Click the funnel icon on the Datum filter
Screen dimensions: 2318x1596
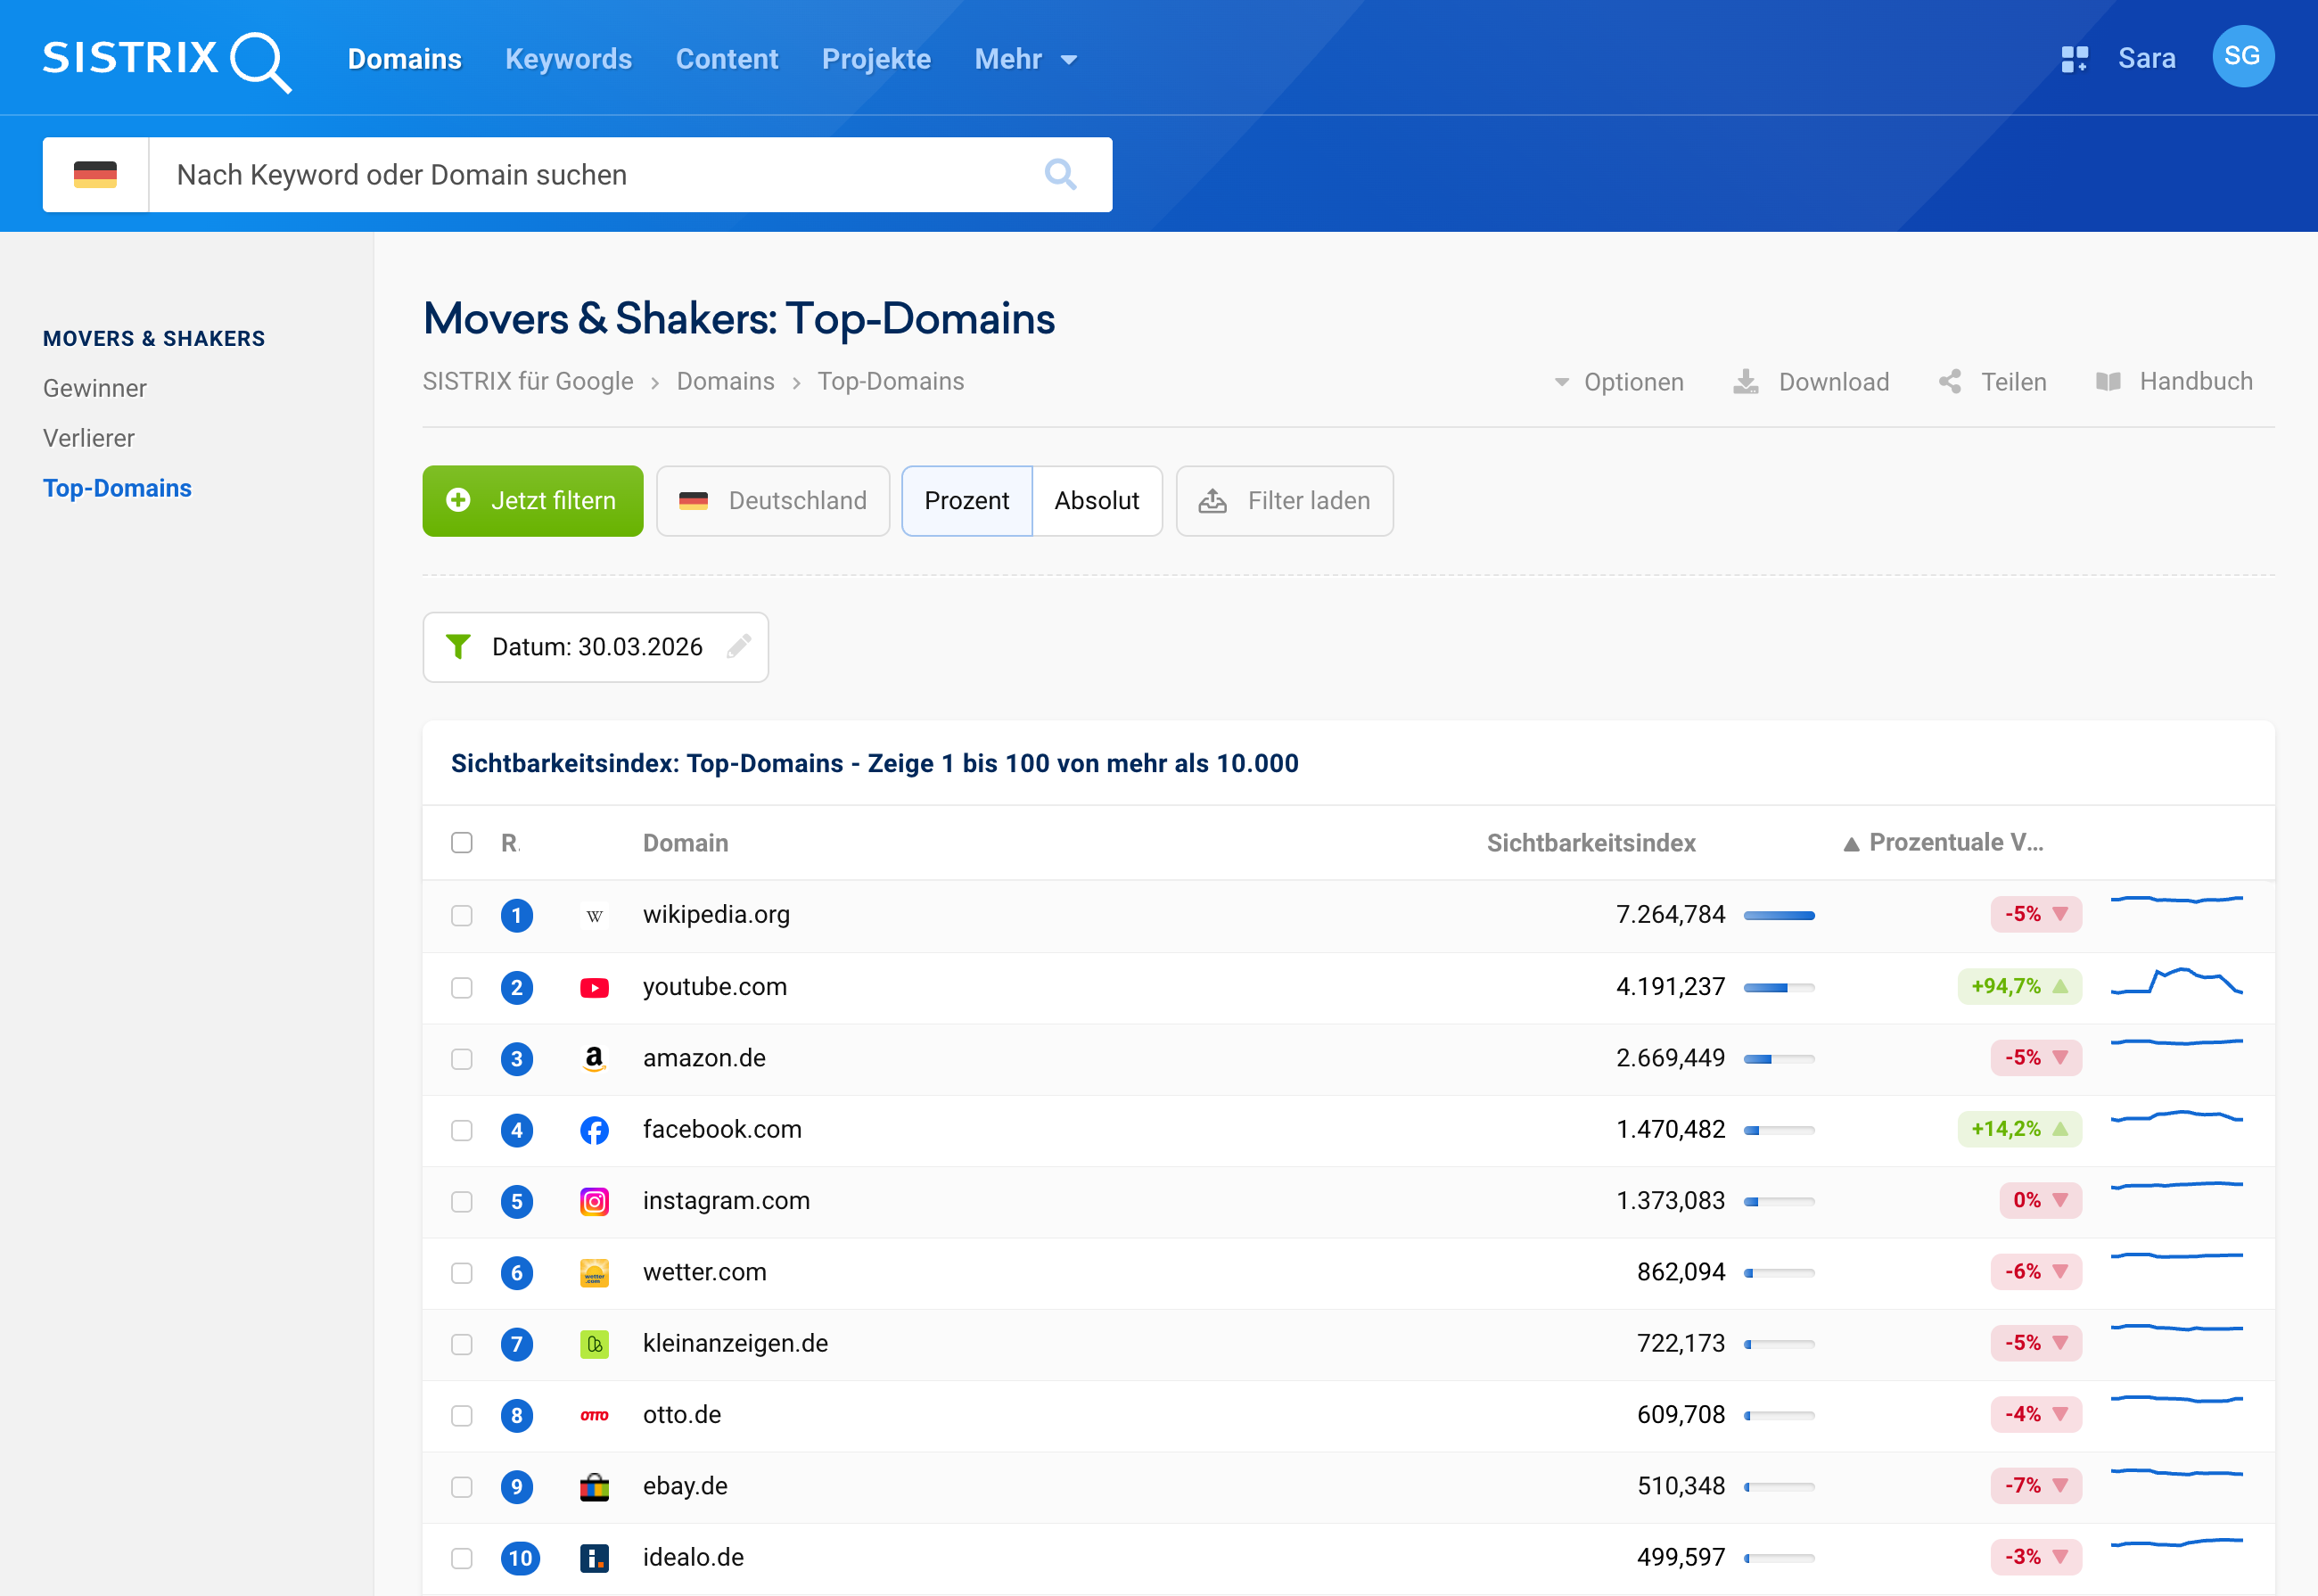point(459,647)
